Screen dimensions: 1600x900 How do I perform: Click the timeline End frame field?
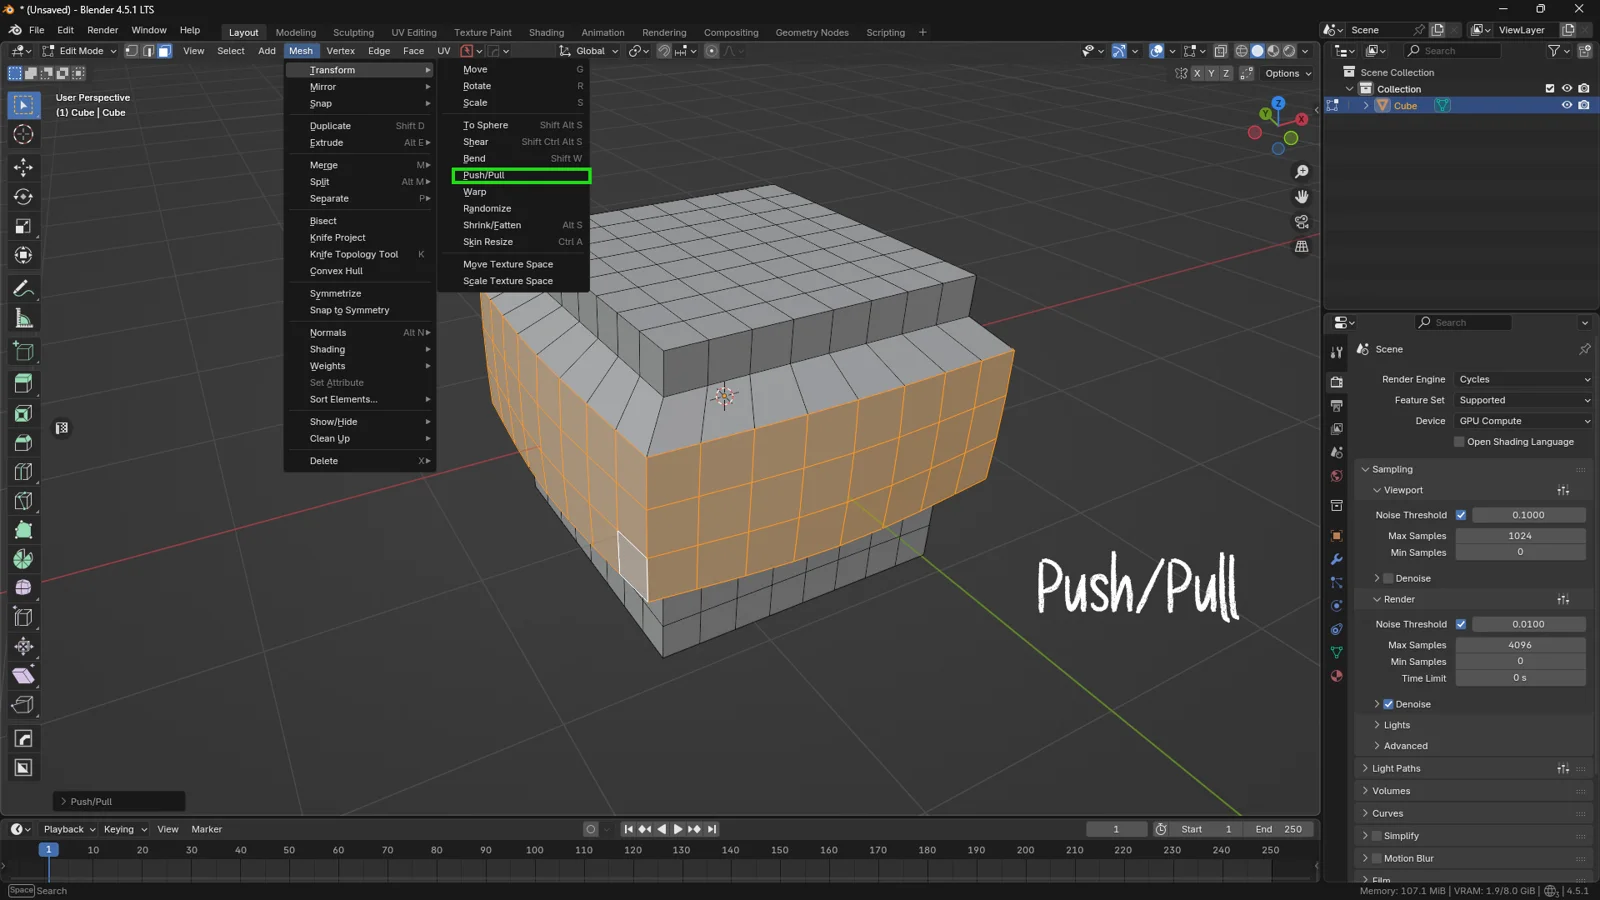(1279, 829)
